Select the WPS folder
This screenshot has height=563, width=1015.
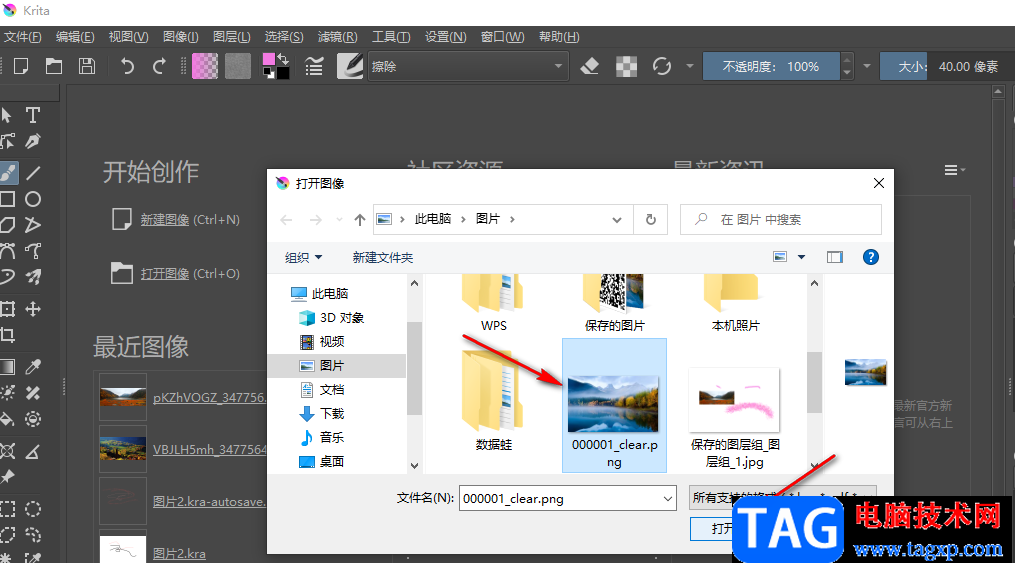493,303
